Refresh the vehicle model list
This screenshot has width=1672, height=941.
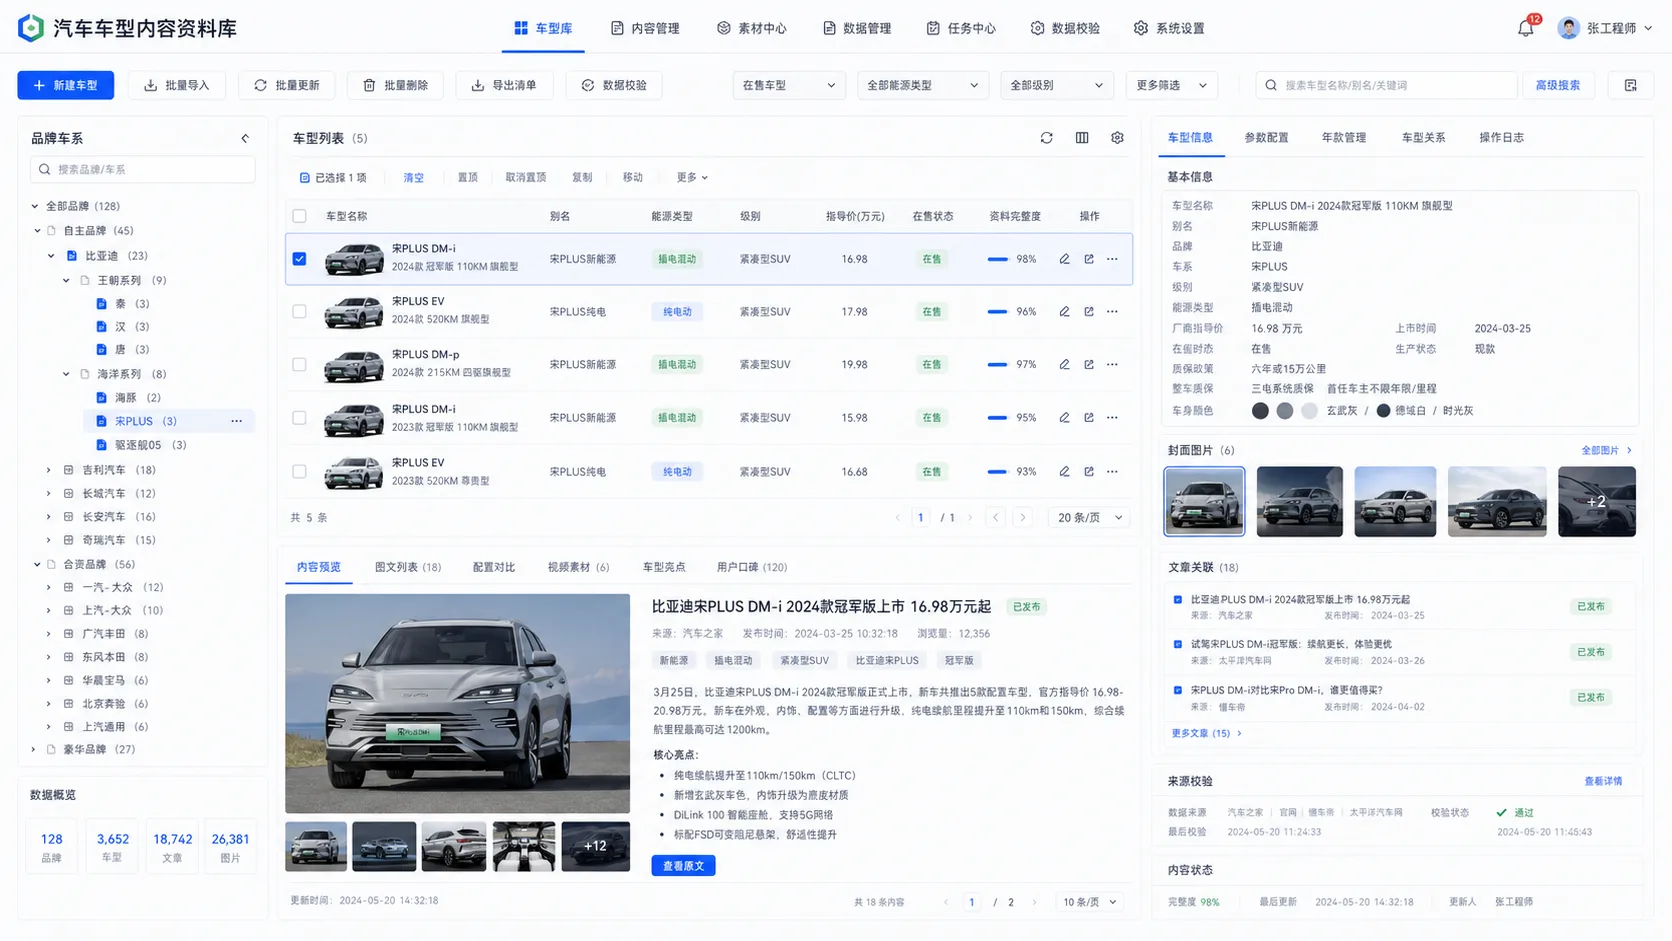coord(1046,138)
